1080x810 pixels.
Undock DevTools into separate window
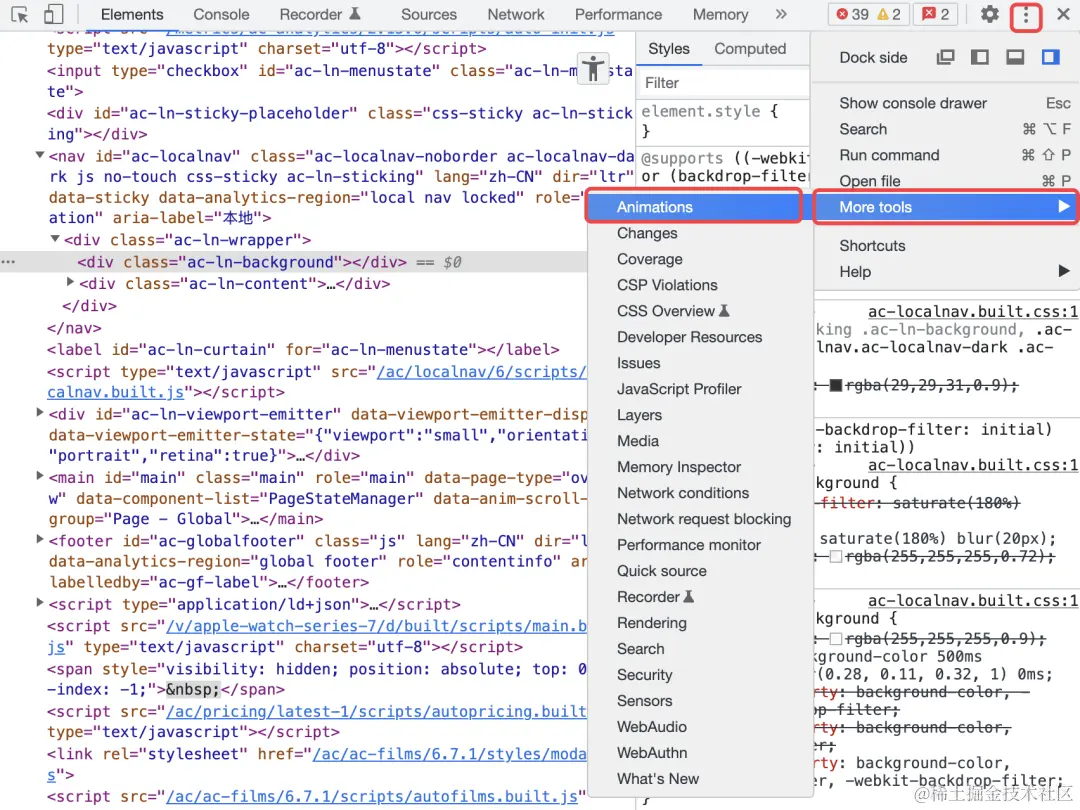pos(945,57)
